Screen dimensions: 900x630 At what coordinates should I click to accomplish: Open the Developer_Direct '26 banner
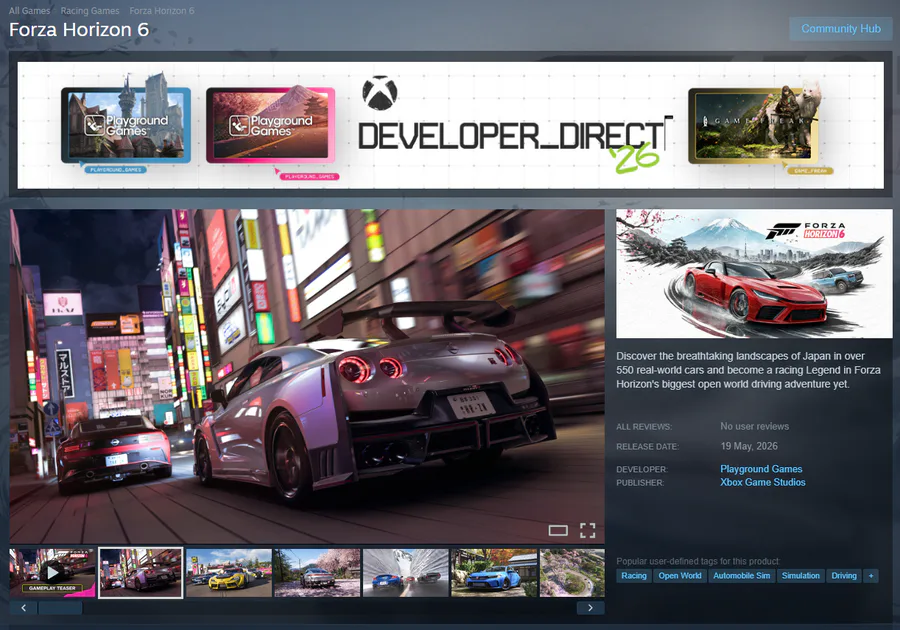(x=451, y=125)
